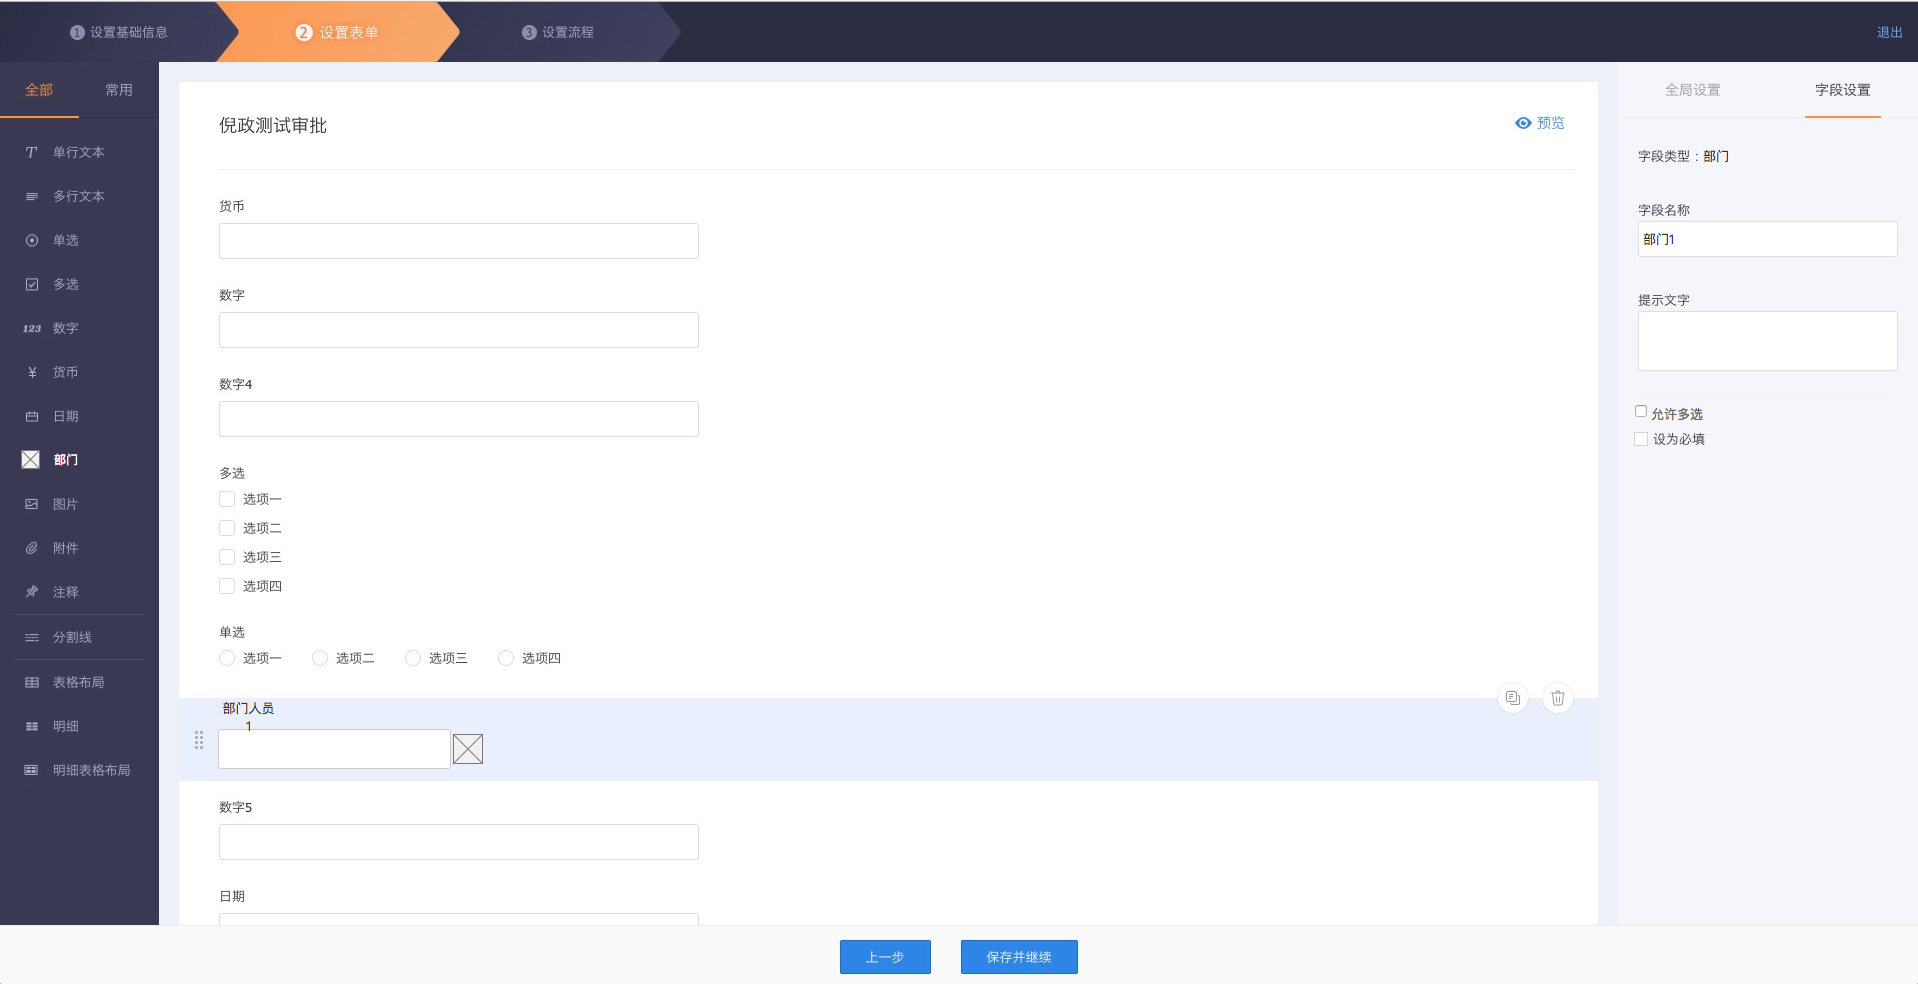The image size is (1918, 984).
Task: Insert the 表格布局 component icon
Action: coord(32,682)
